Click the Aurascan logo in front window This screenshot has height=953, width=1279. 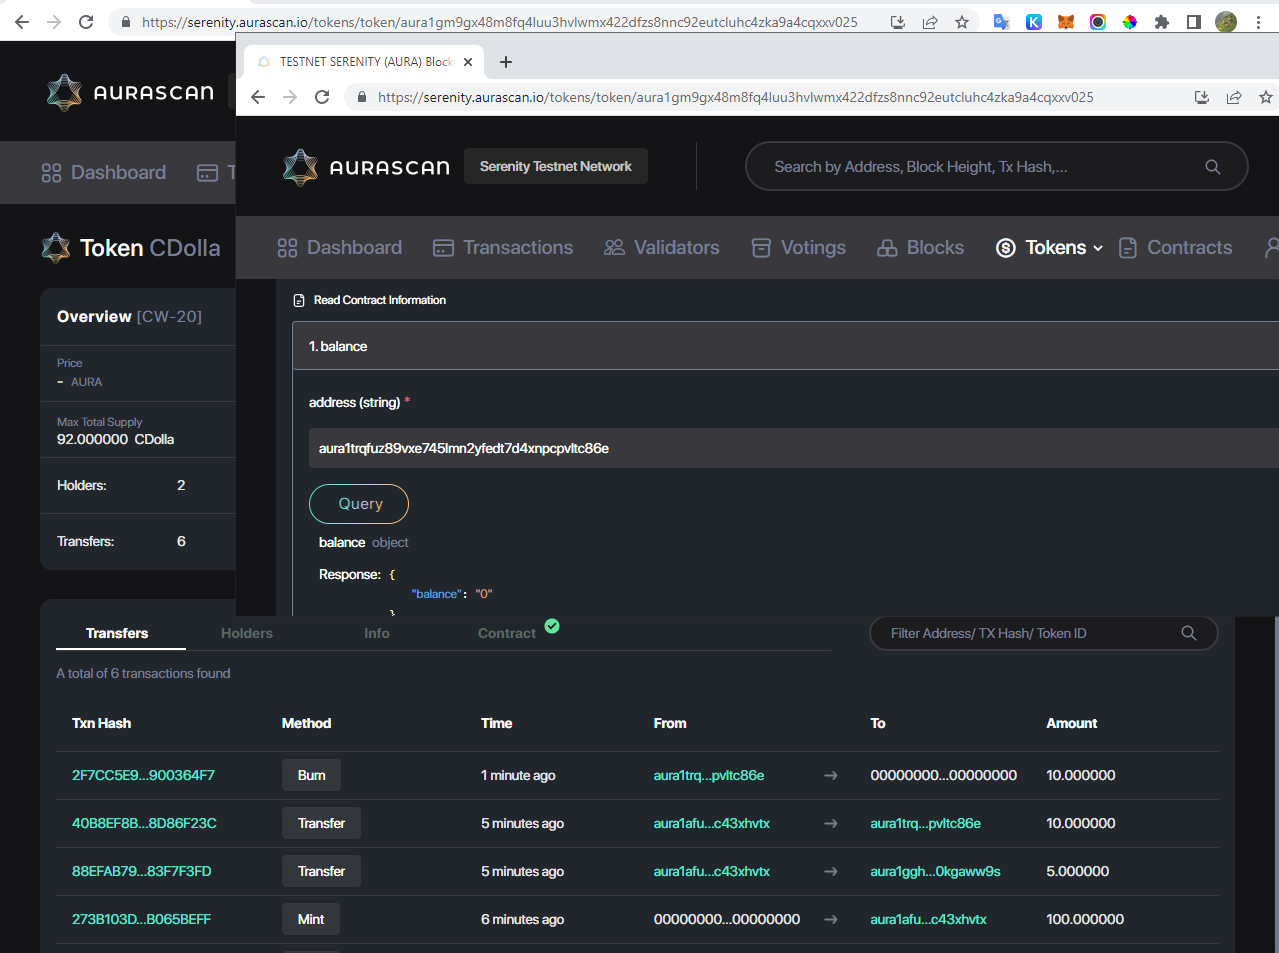366,167
